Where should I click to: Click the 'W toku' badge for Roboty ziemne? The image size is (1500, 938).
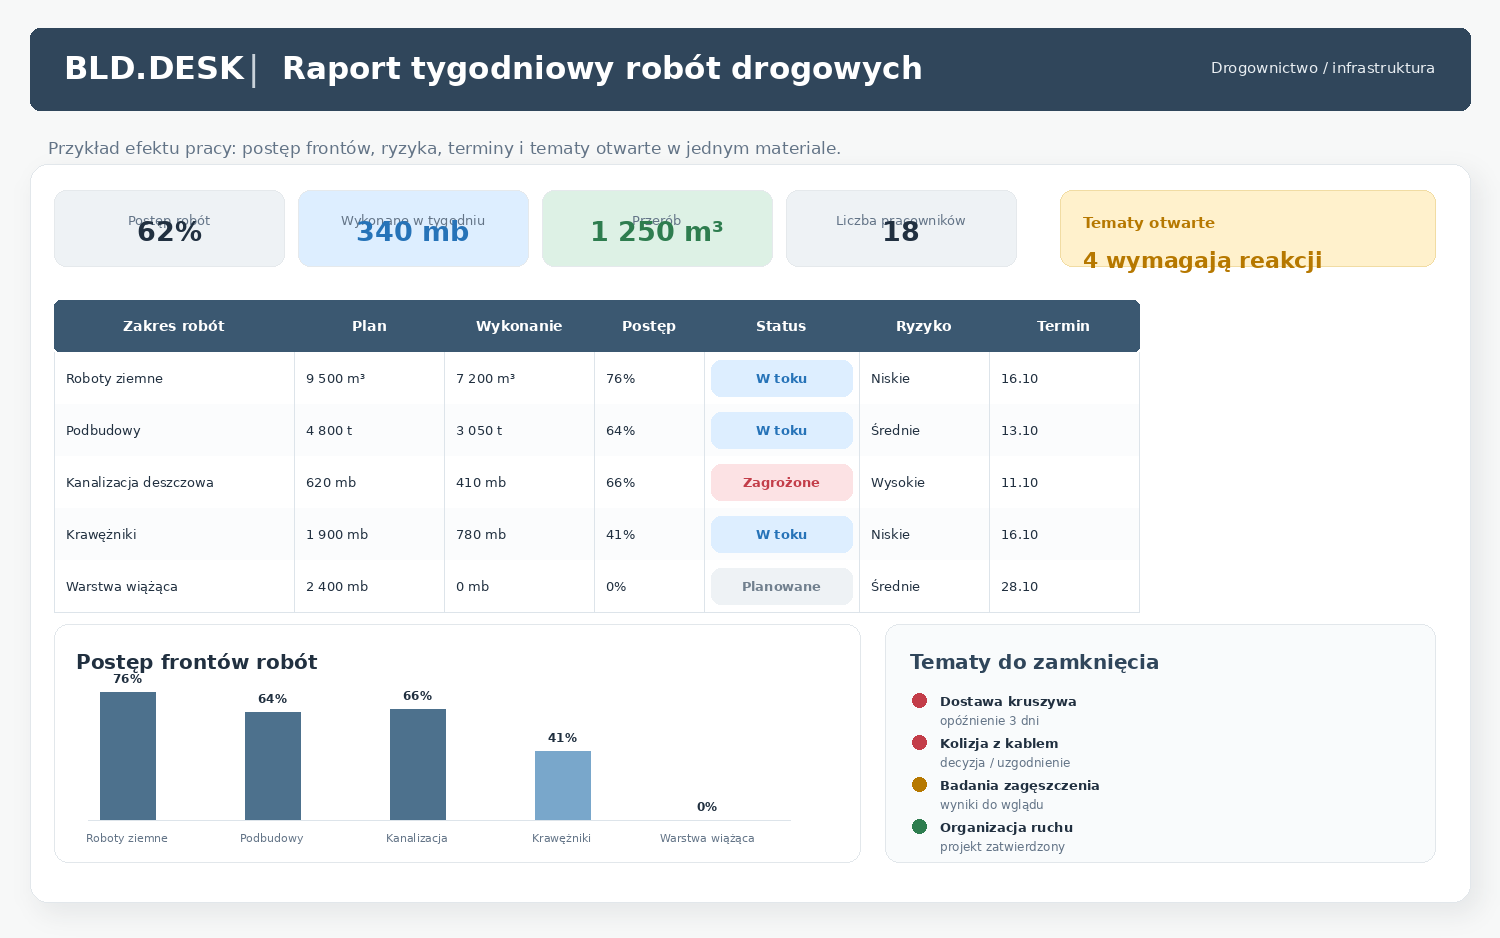click(782, 379)
